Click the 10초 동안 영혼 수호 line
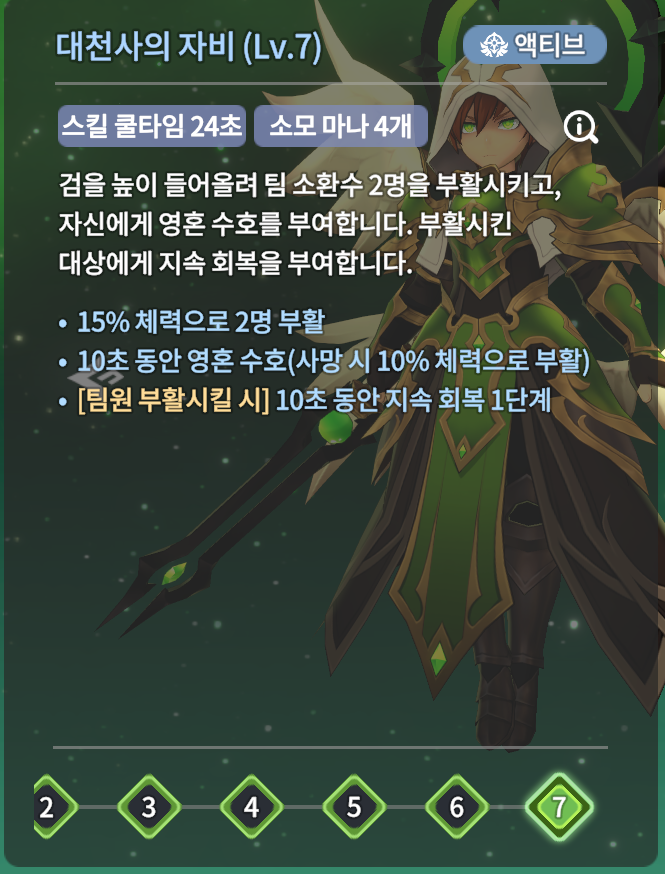This screenshot has width=665, height=874. 333,362
